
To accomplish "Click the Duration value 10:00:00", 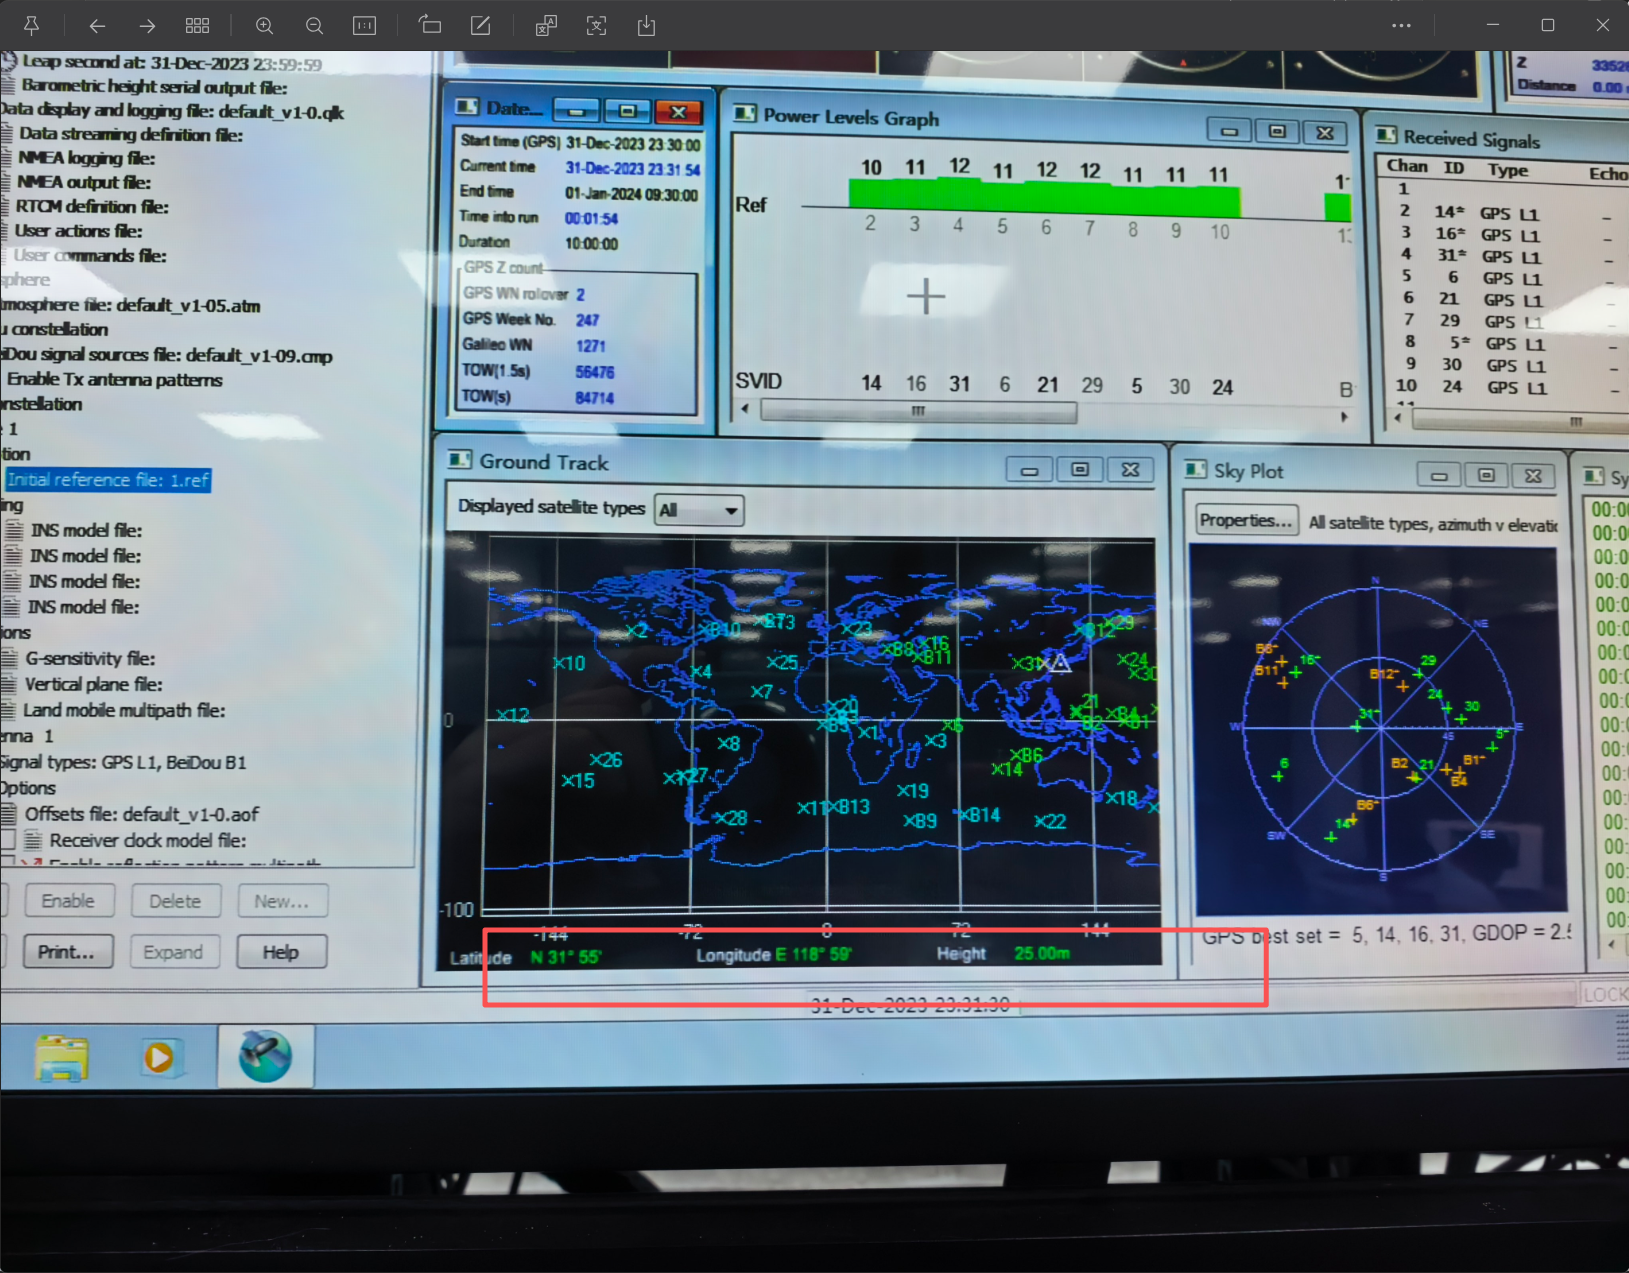I will click(x=591, y=243).
